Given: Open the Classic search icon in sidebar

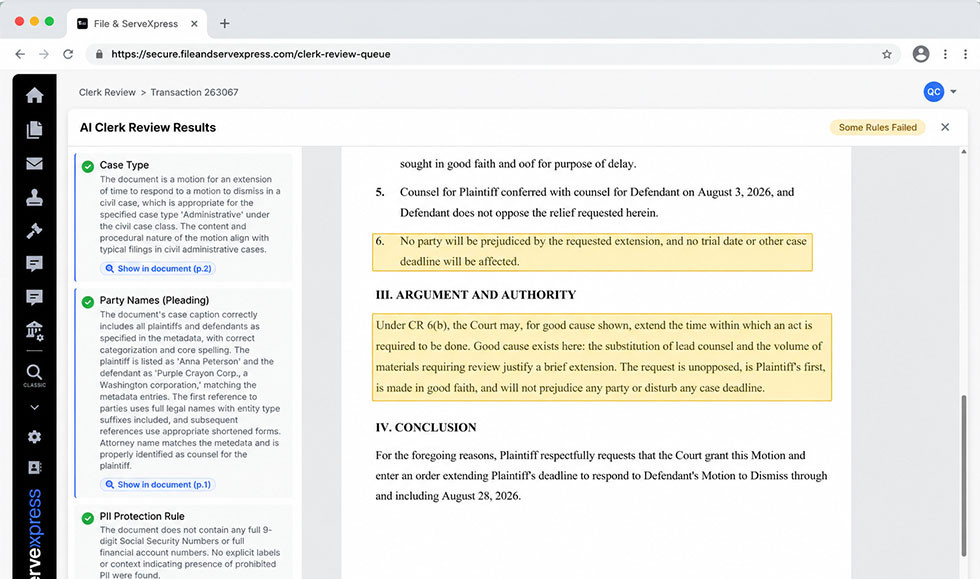Looking at the screenshot, I should [x=34, y=375].
